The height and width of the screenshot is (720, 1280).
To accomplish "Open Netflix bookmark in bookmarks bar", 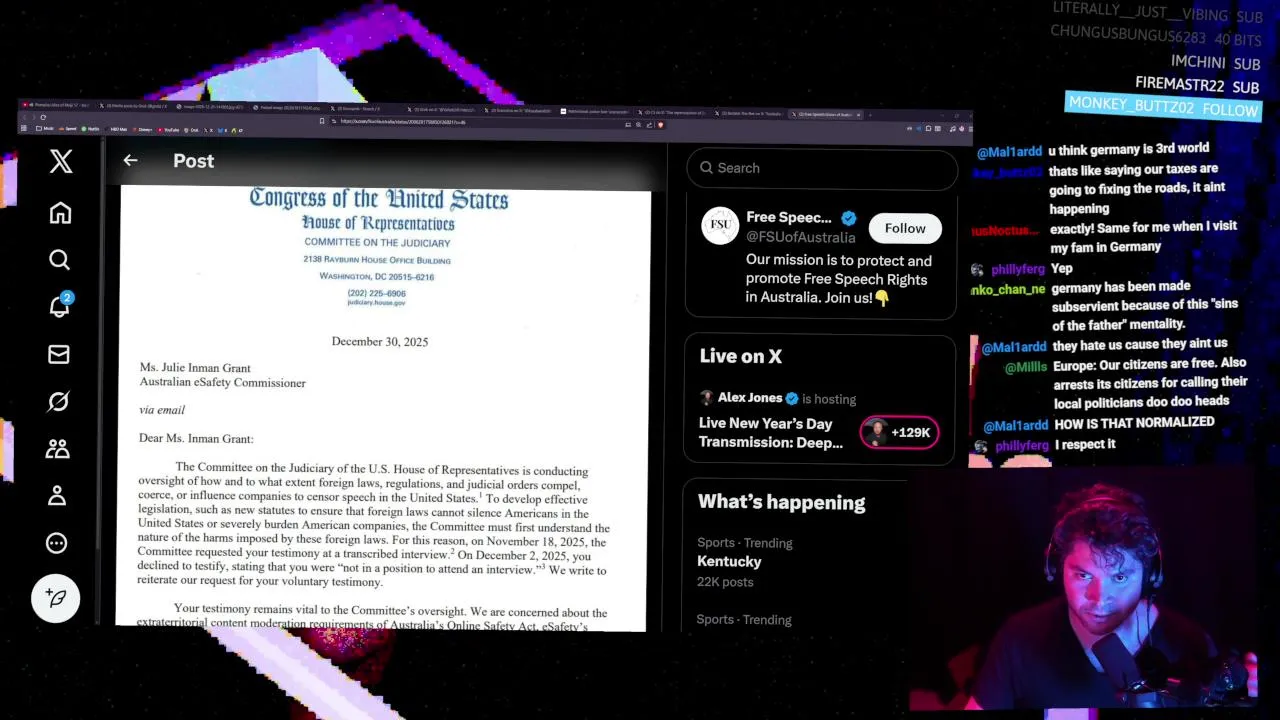I will coord(92,129).
